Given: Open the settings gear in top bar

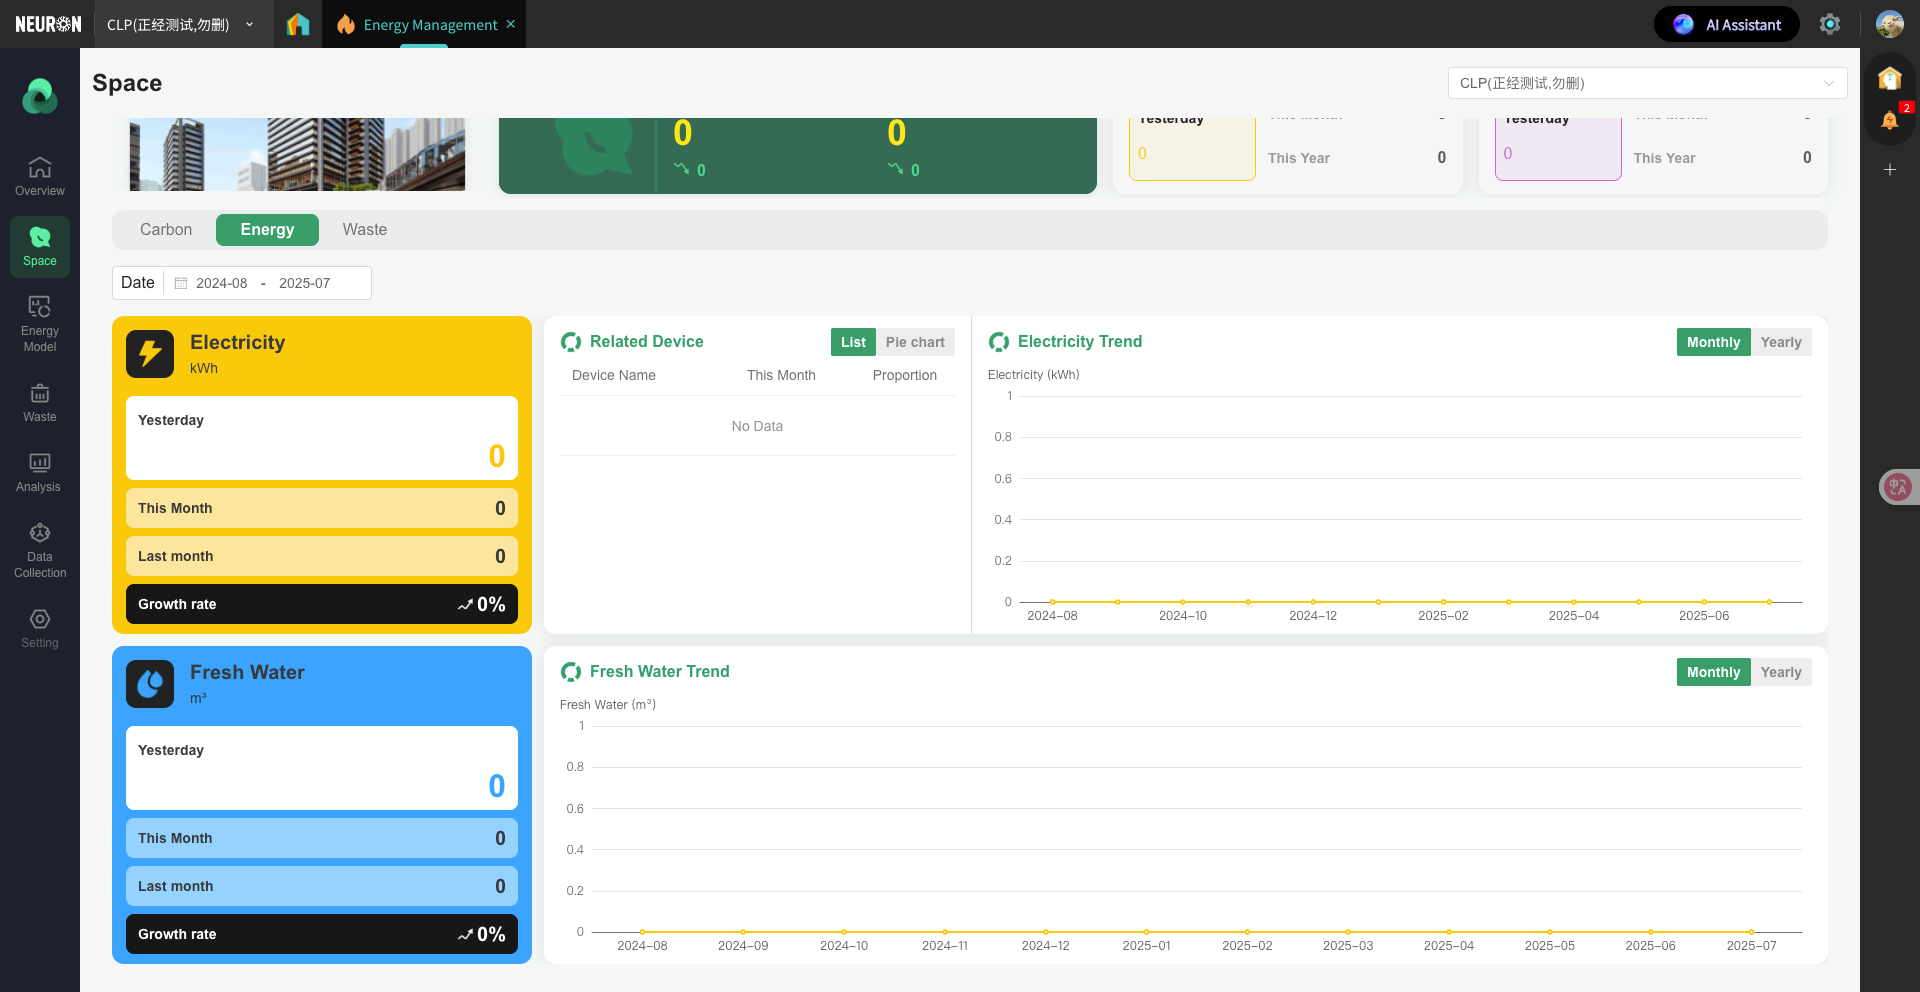Looking at the screenshot, I should click(x=1829, y=24).
